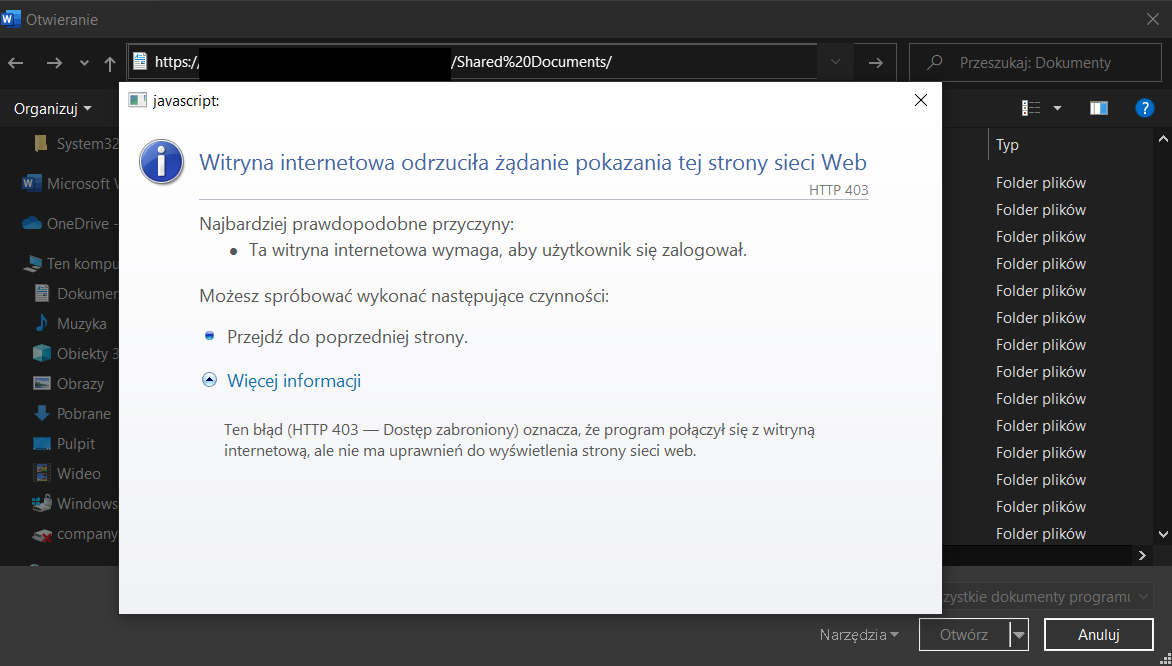
Task: Click the HTTP 403 label
Action: click(839, 190)
